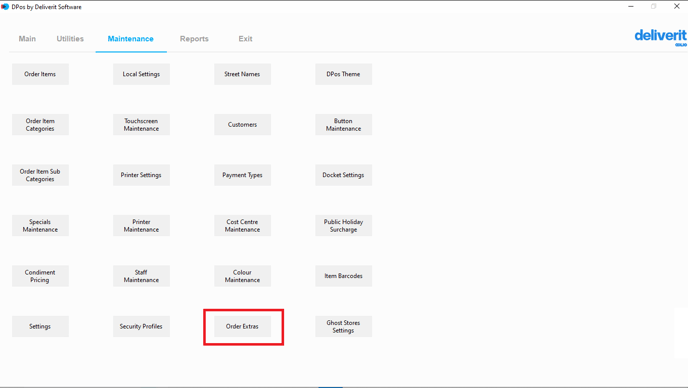The height and width of the screenshot is (388, 688).
Task: Click Payment Types button
Action: click(x=242, y=175)
